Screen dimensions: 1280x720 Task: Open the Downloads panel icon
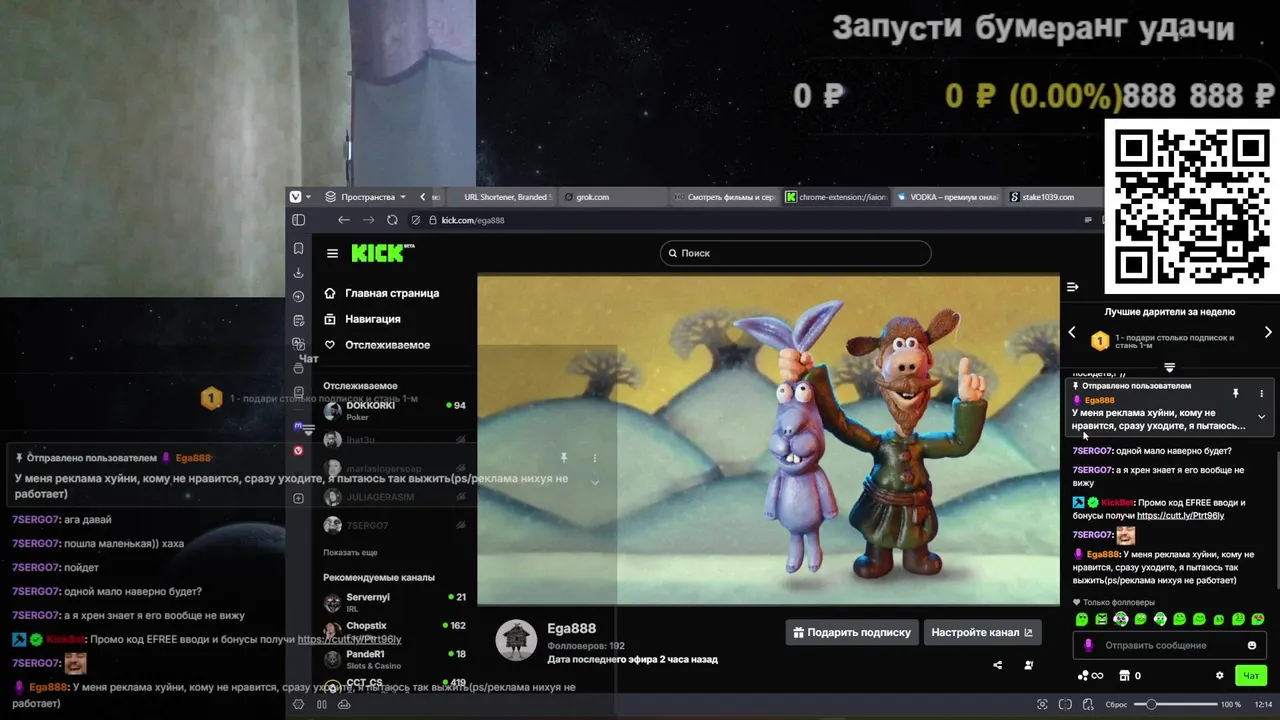tap(298, 272)
